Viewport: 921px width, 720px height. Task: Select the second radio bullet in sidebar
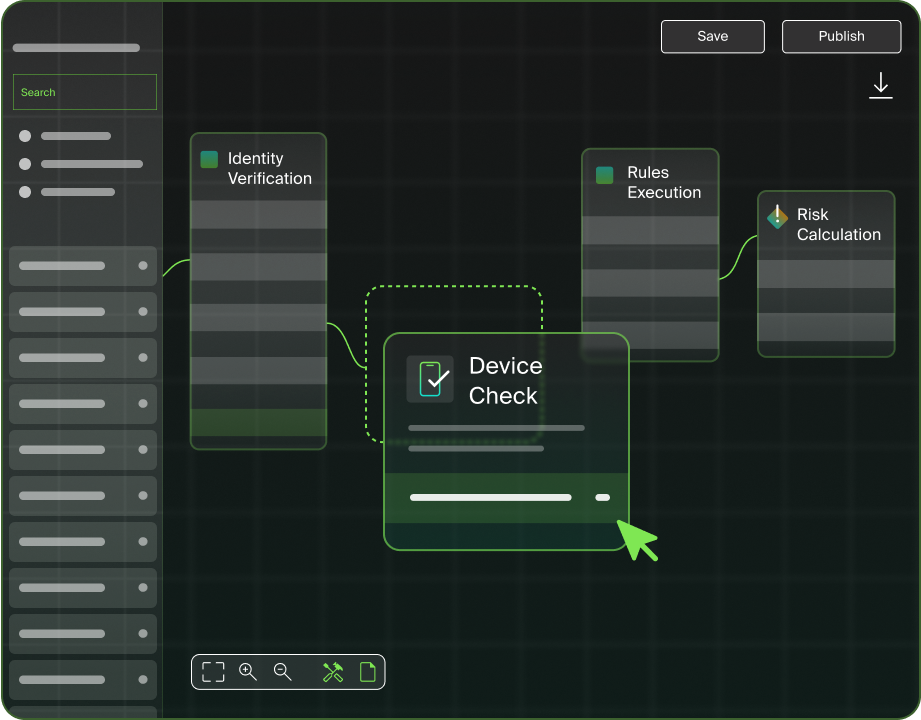pyautogui.click(x=25, y=164)
